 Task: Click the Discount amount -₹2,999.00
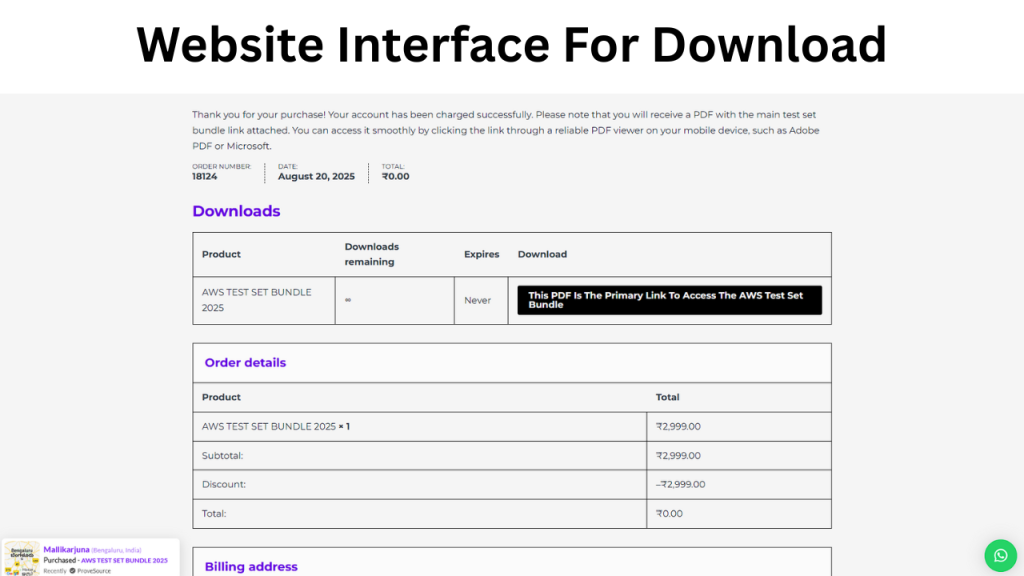(x=680, y=484)
